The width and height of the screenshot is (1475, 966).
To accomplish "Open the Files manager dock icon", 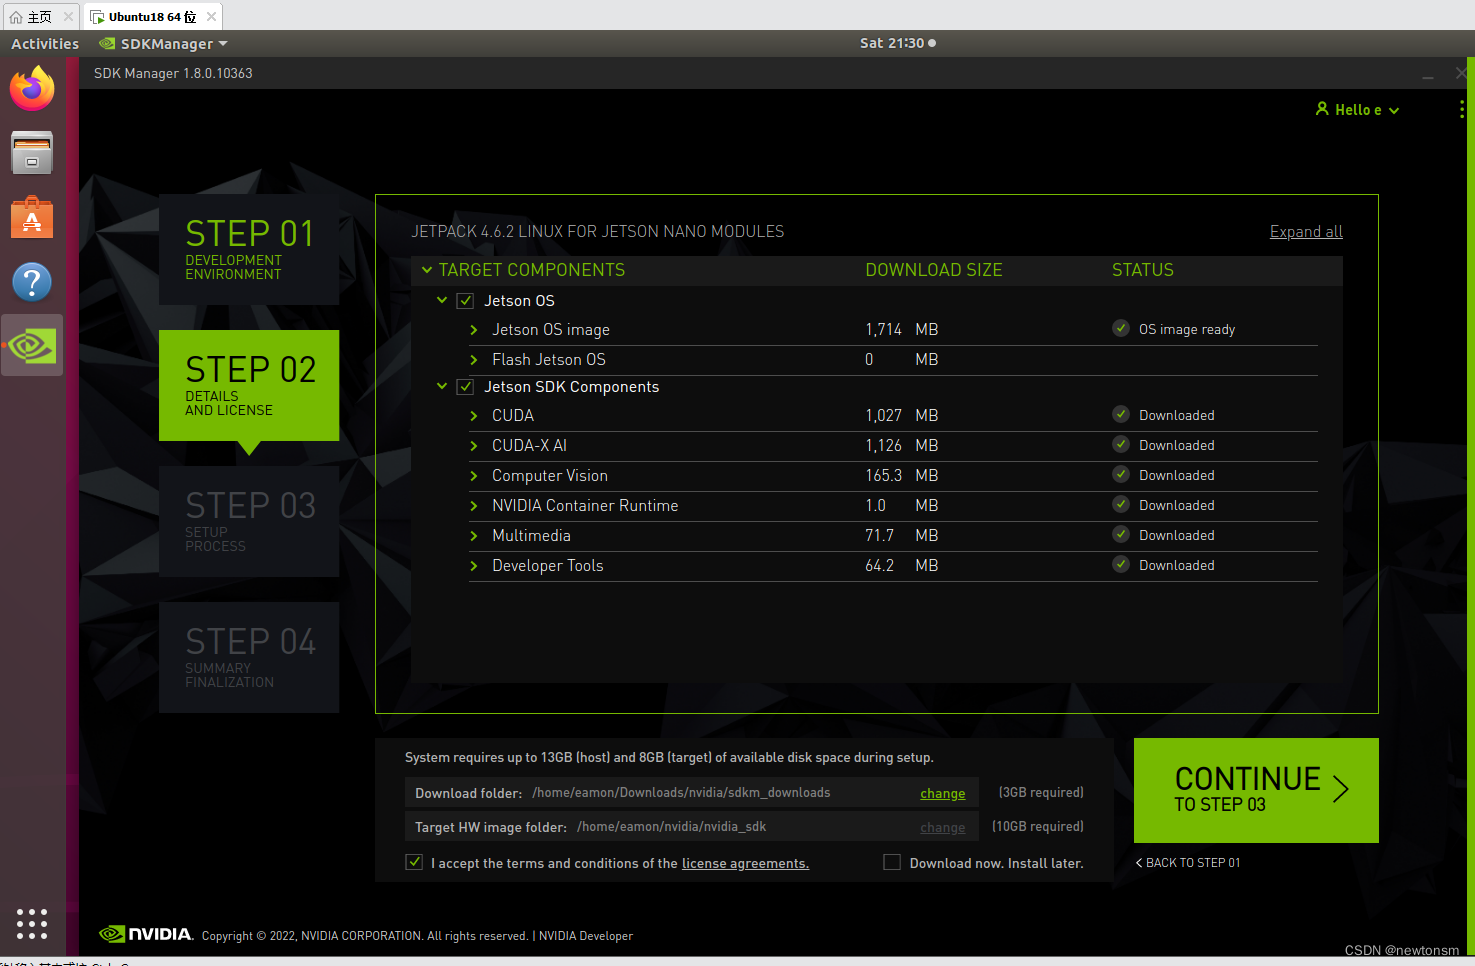I will pos(32,153).
